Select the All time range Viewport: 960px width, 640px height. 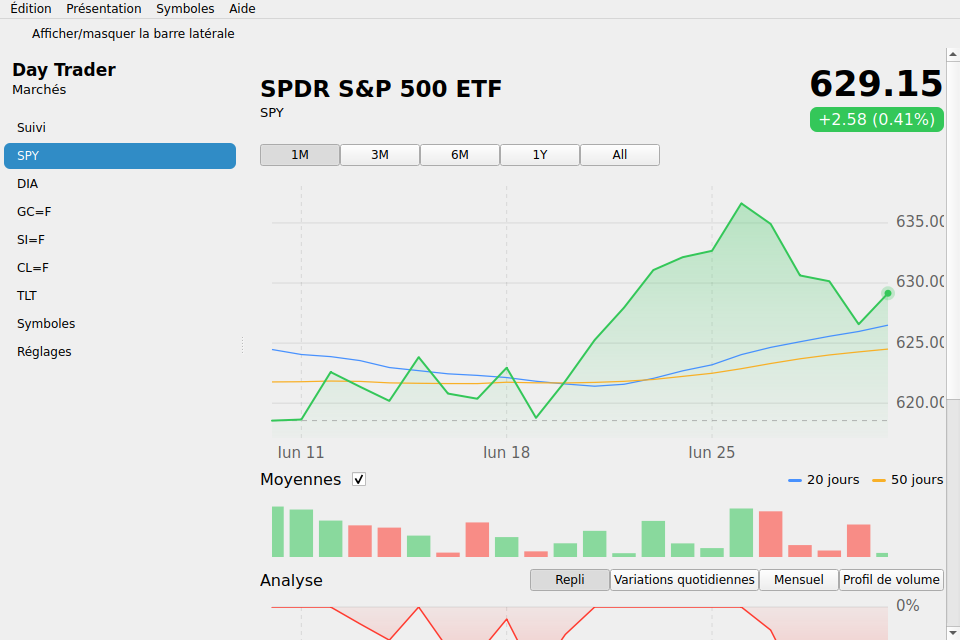(620, 155)
